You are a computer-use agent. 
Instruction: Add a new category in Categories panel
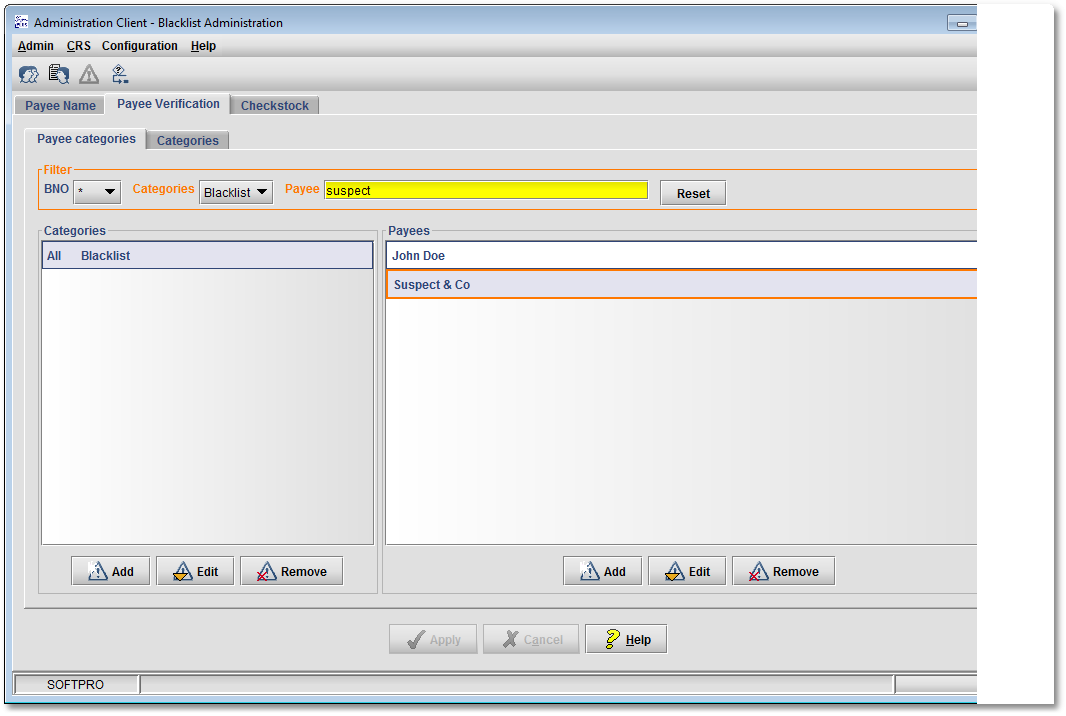pyautogui.click(x=110, y=571)
